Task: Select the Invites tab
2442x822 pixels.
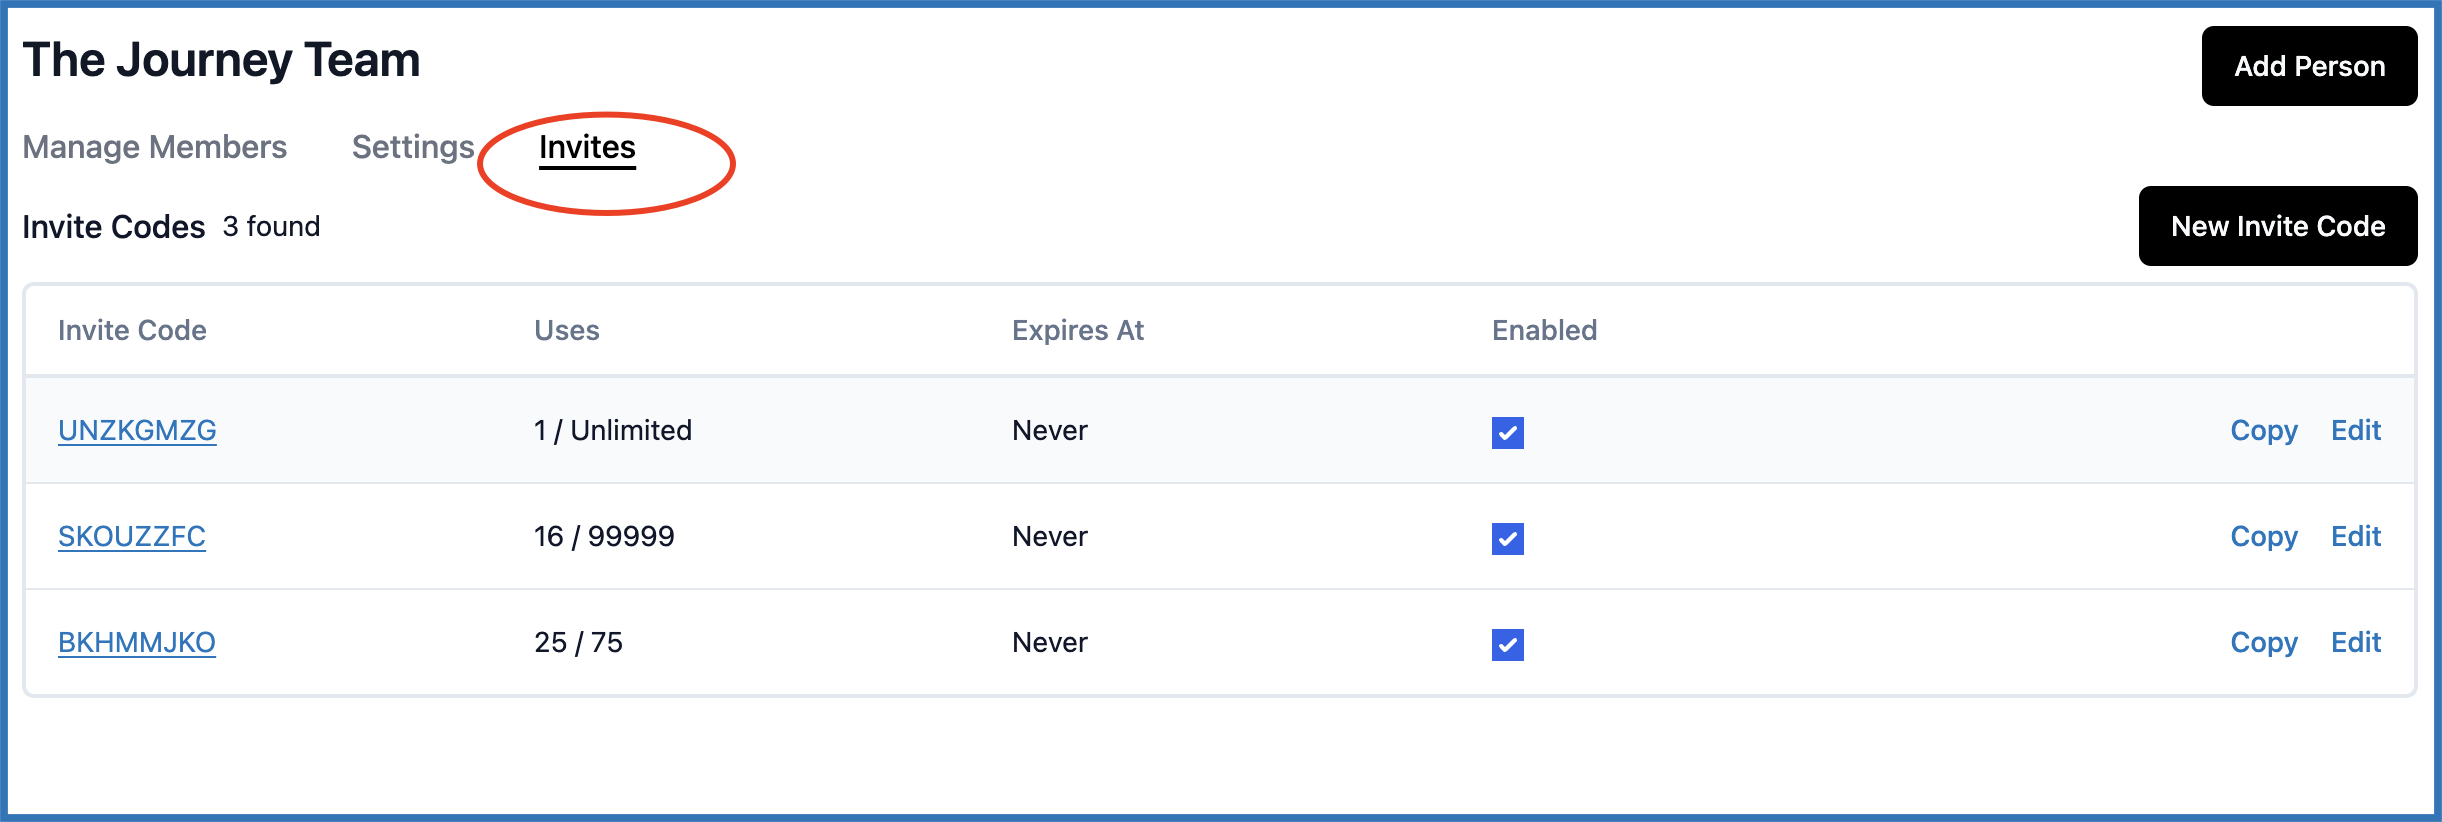Action: click(x=587, y=147)
